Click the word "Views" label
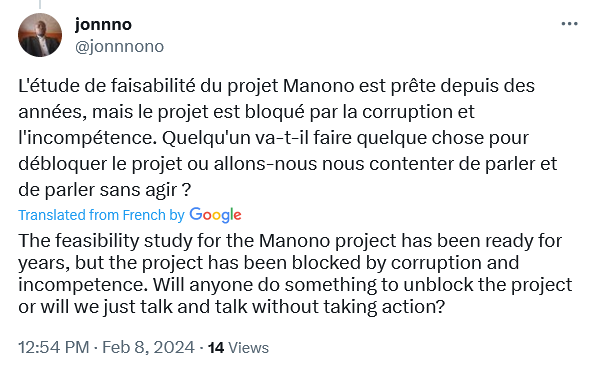Image resolution: width=598 pixels, height=371 pixels. (x=248, y=348)
